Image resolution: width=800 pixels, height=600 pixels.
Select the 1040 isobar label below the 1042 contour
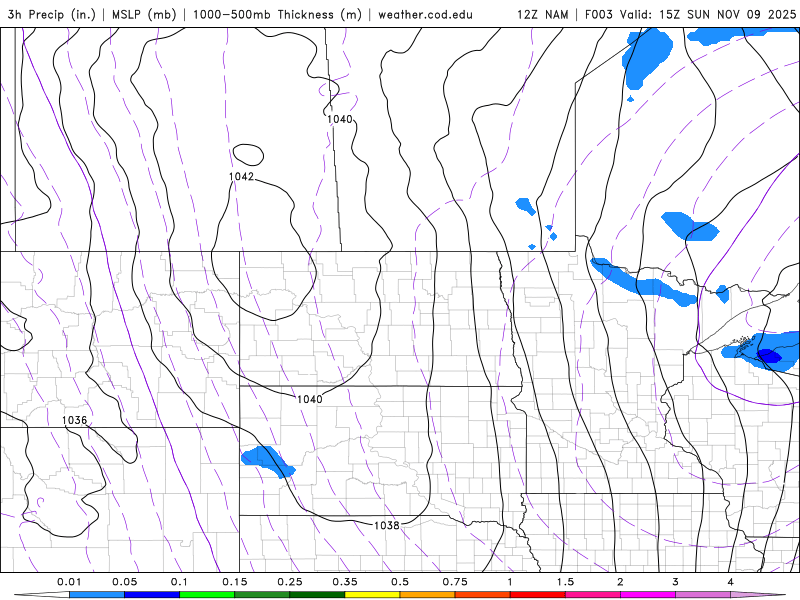click(x=310, y=399)
